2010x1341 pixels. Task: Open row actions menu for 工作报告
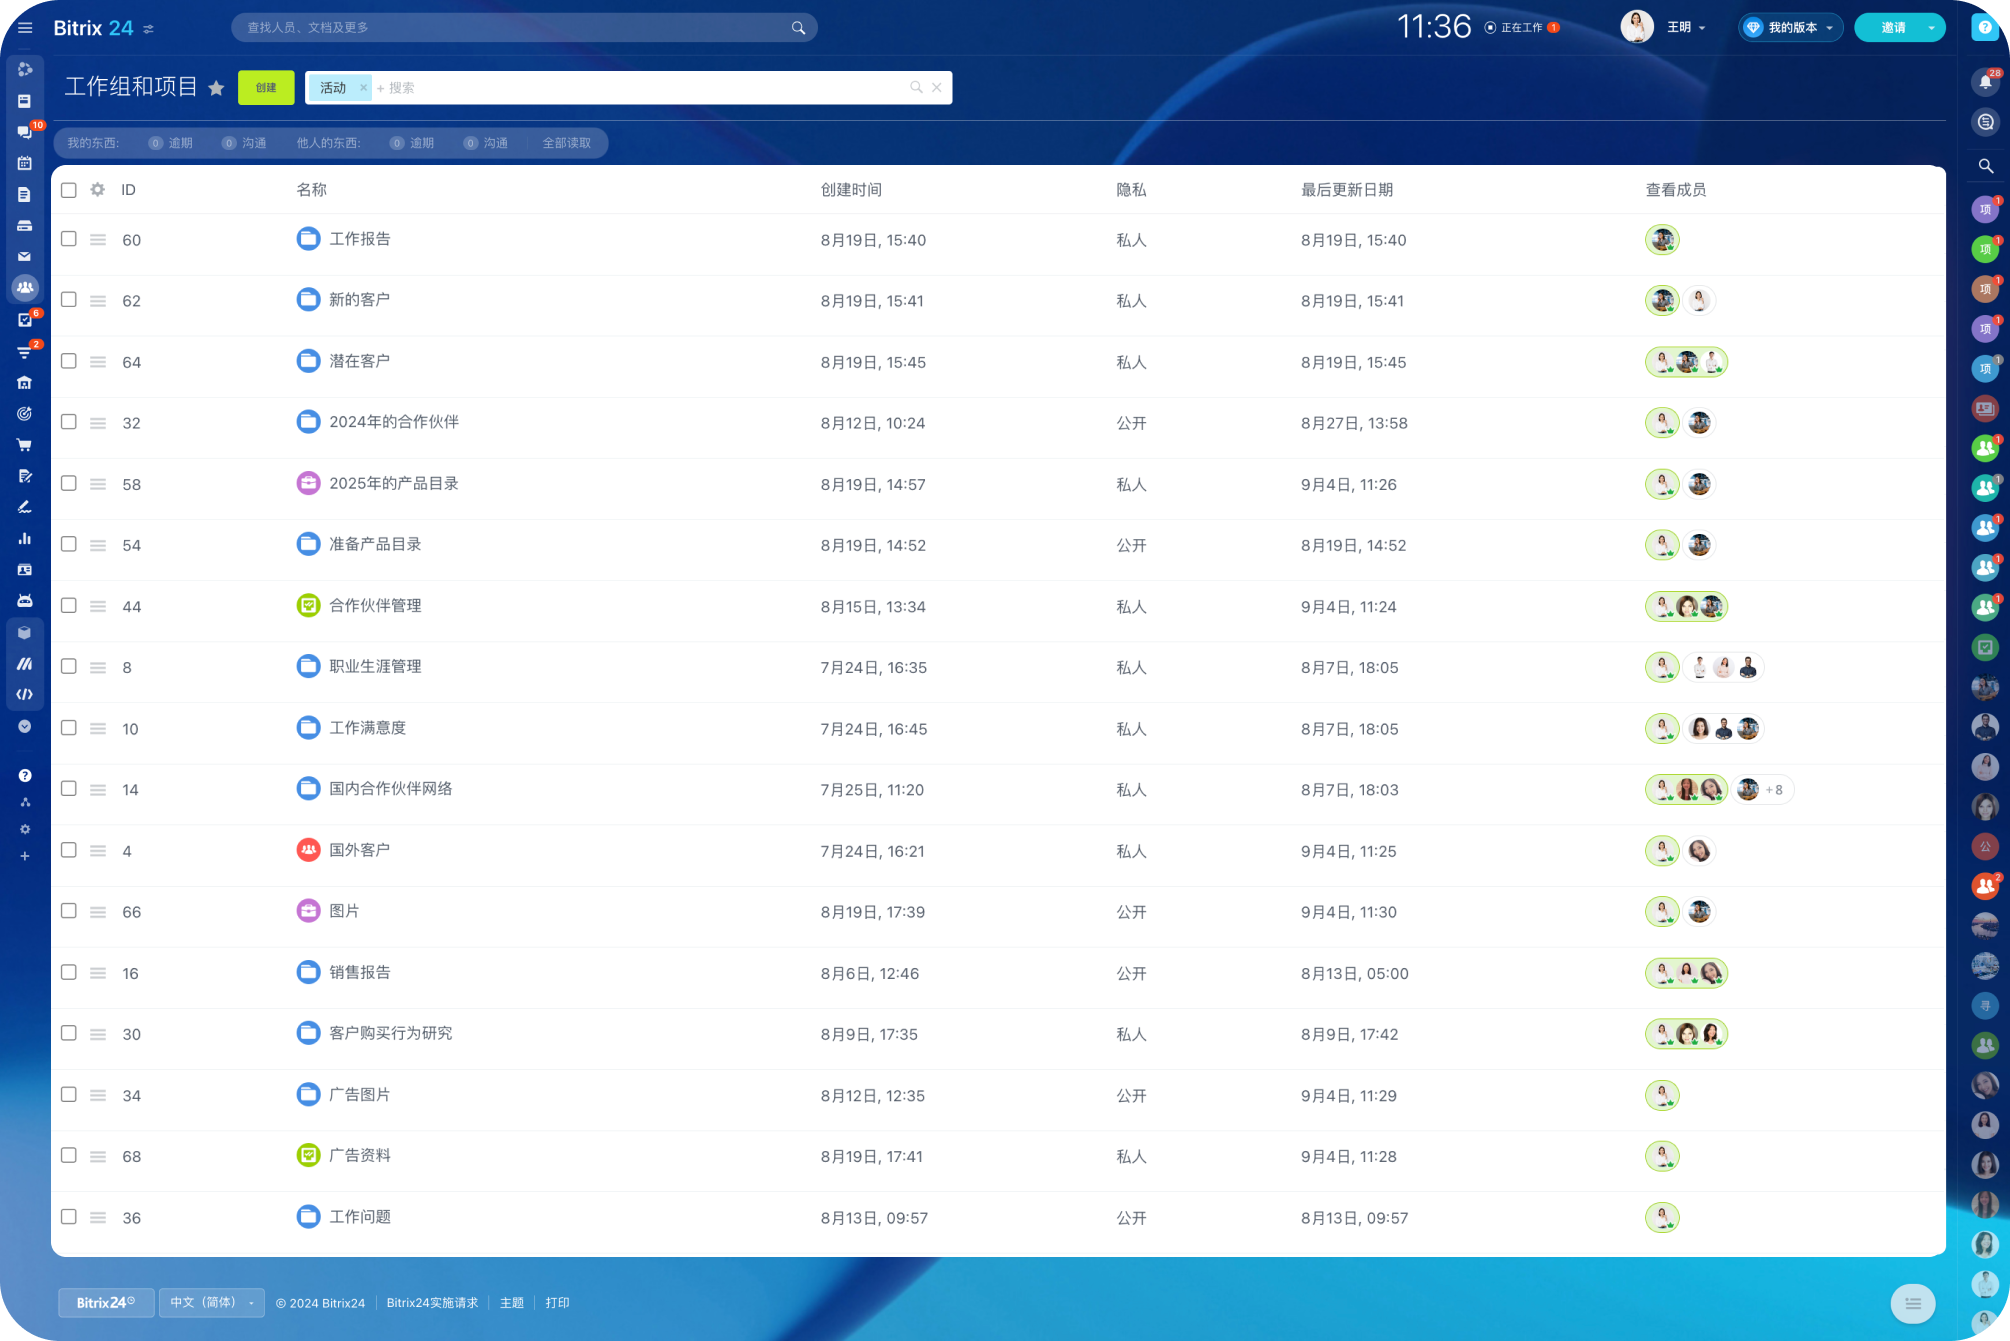click(x=98, y=240)
